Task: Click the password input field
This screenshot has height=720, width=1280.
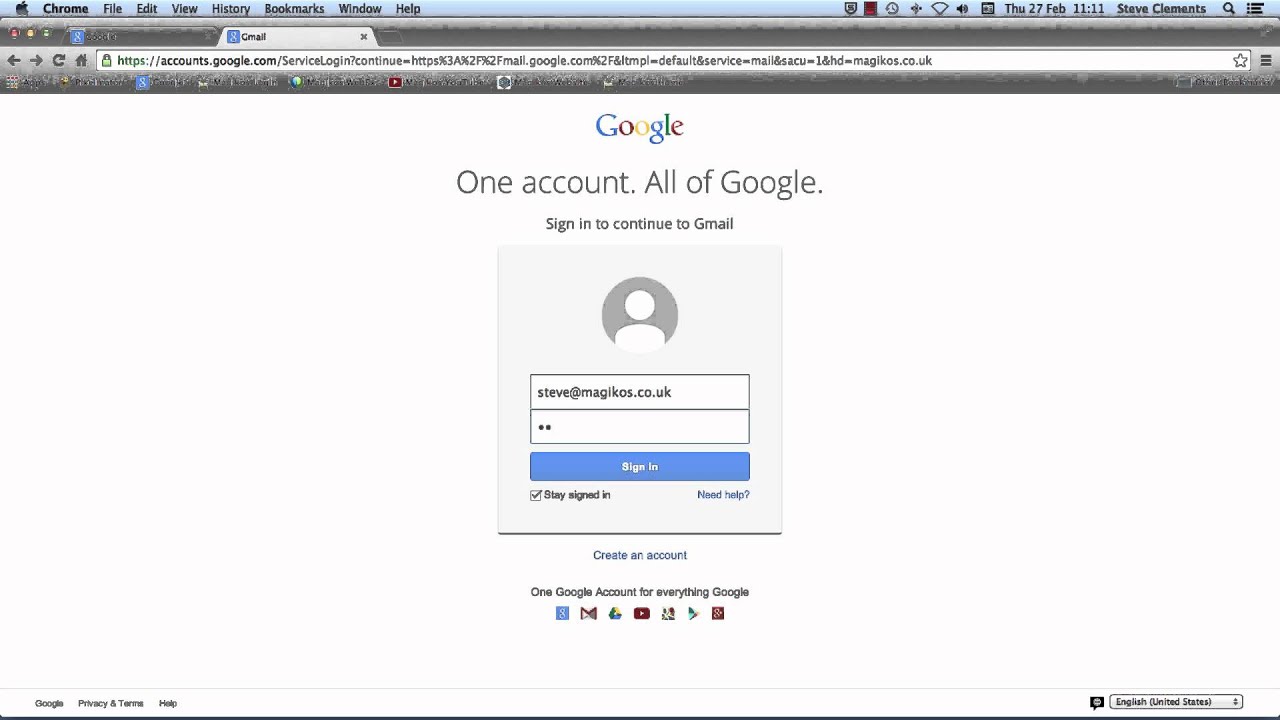Action: pos(640,427)
